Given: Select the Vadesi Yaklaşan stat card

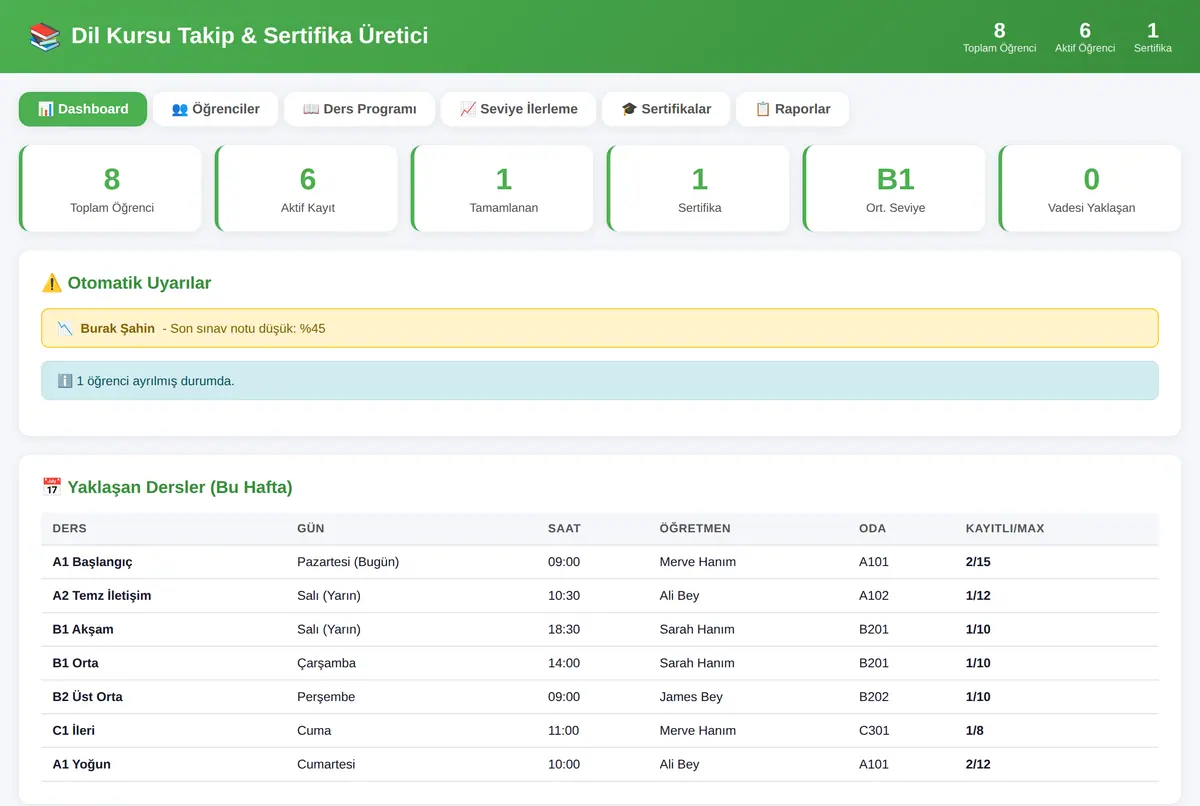Looking at the screenshot, I should 1091,189.
